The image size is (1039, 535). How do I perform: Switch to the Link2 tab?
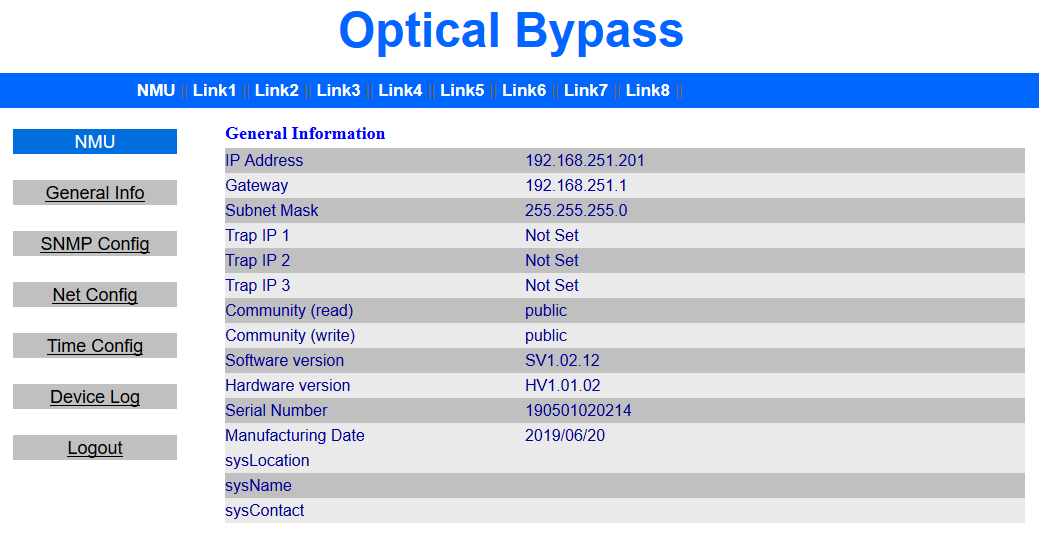[276, 90]
